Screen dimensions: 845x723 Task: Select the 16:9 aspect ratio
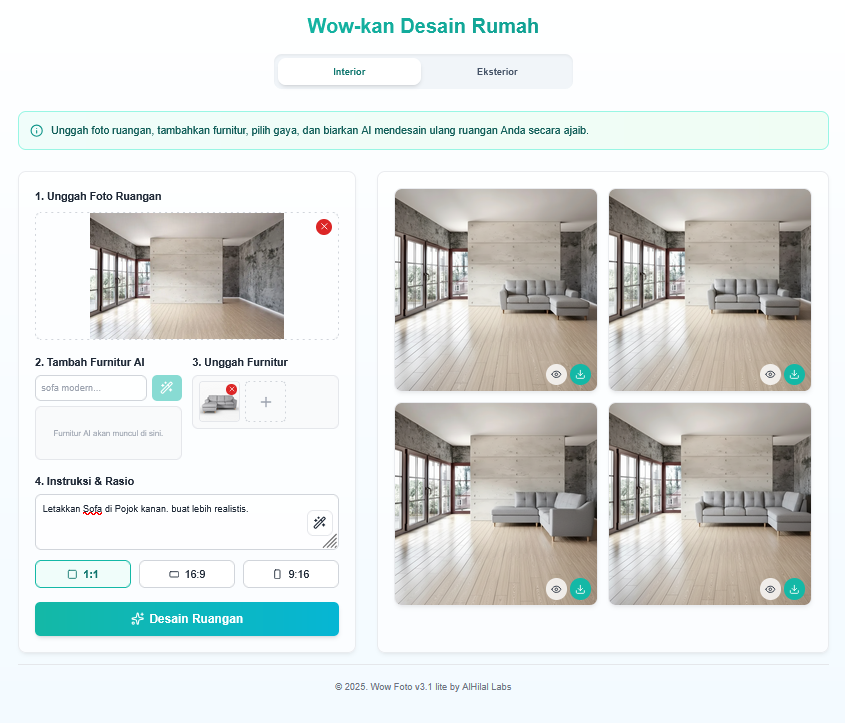tap(186, 573)
